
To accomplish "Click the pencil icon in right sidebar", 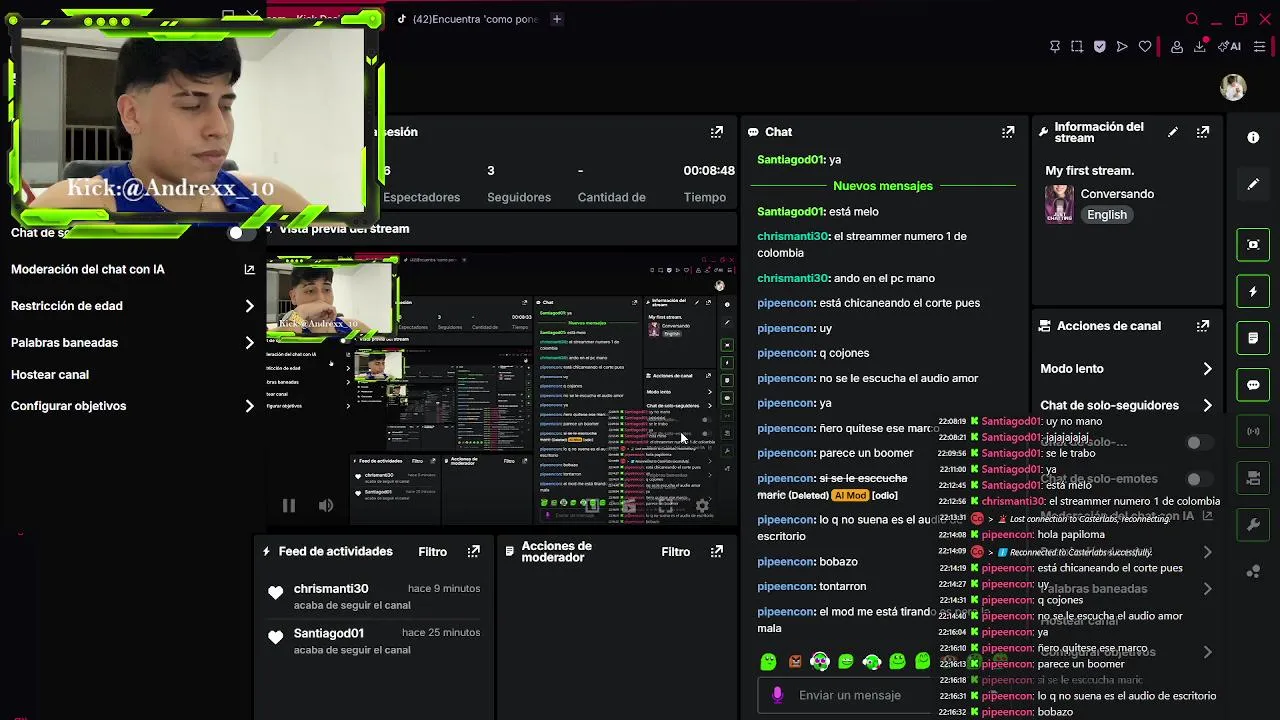I will click(x=1253, y=184).
